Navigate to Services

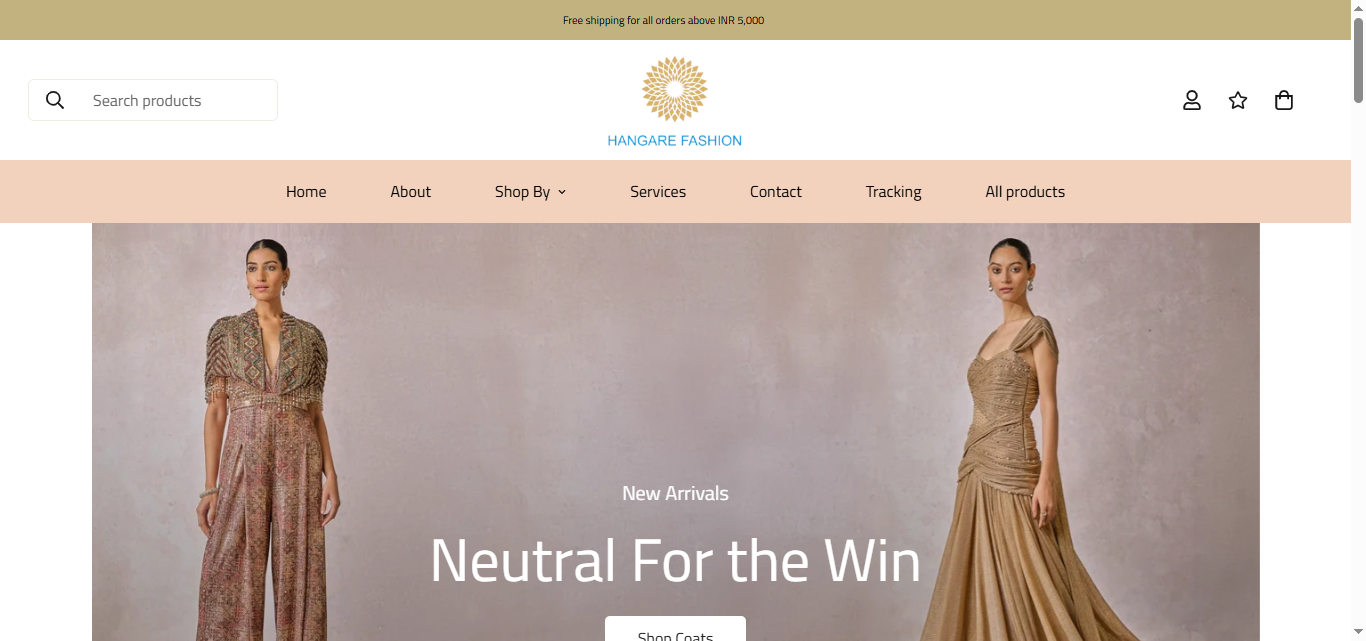[x=658, y=192]
